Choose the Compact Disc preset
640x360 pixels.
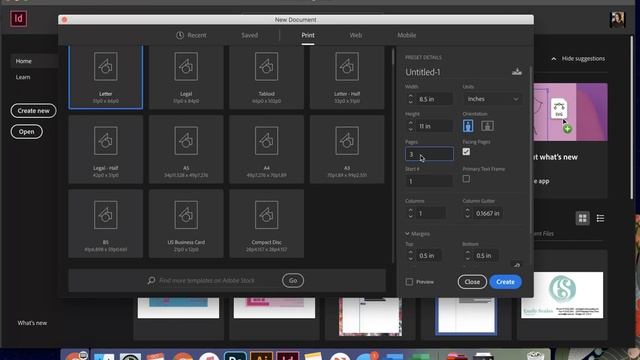267,224
